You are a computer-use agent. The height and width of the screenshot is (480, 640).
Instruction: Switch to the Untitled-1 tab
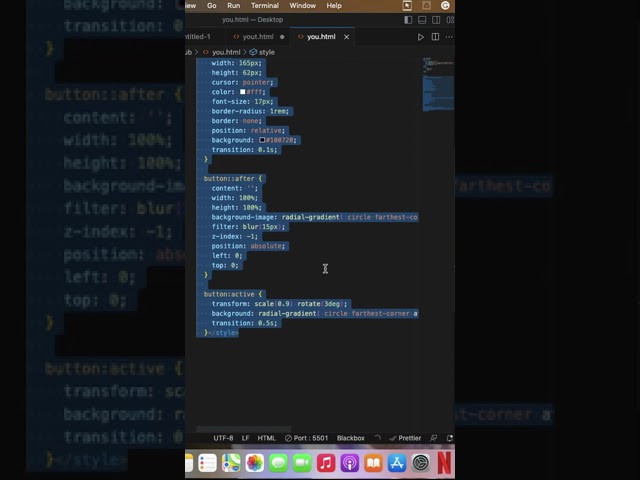pyautogui.click(x=198, y=37)
